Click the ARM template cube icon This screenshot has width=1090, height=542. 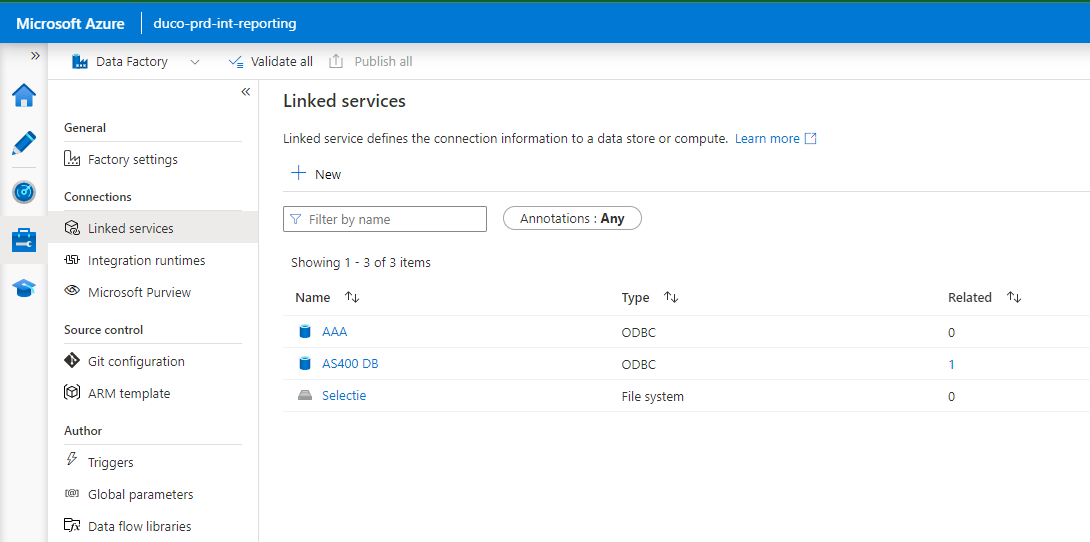coord(72,393)
